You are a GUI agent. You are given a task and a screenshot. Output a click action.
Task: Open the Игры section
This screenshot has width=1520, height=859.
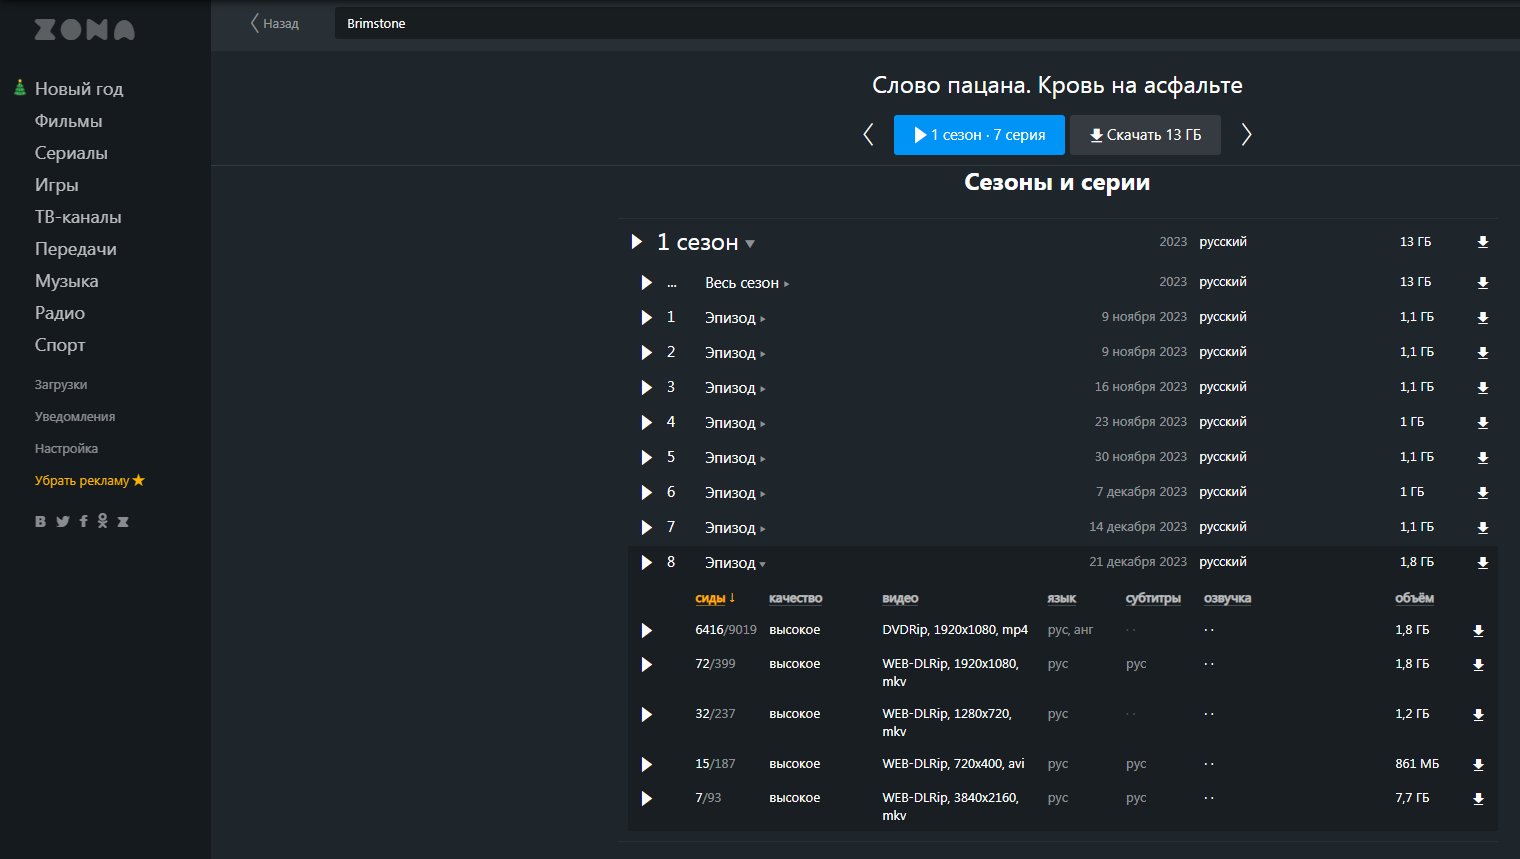pyautogui.click(x=56, y=185)
